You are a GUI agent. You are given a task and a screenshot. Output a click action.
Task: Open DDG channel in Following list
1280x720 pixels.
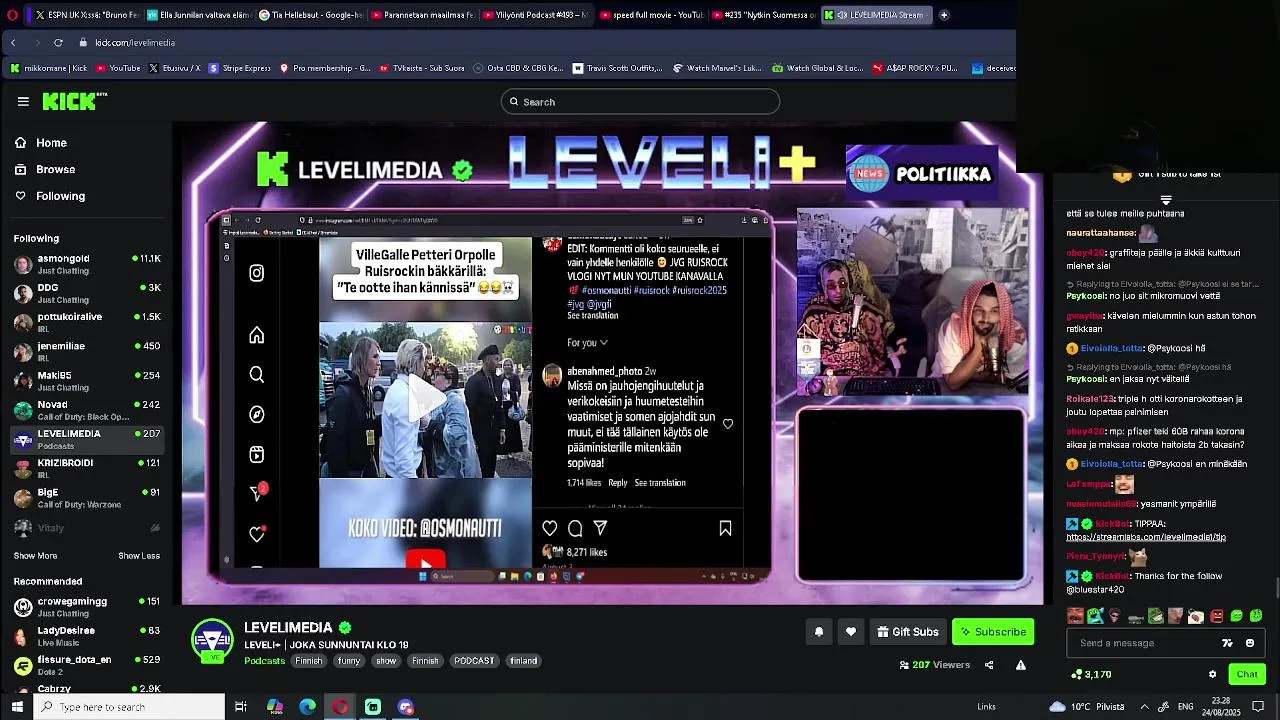pos(86,293)
